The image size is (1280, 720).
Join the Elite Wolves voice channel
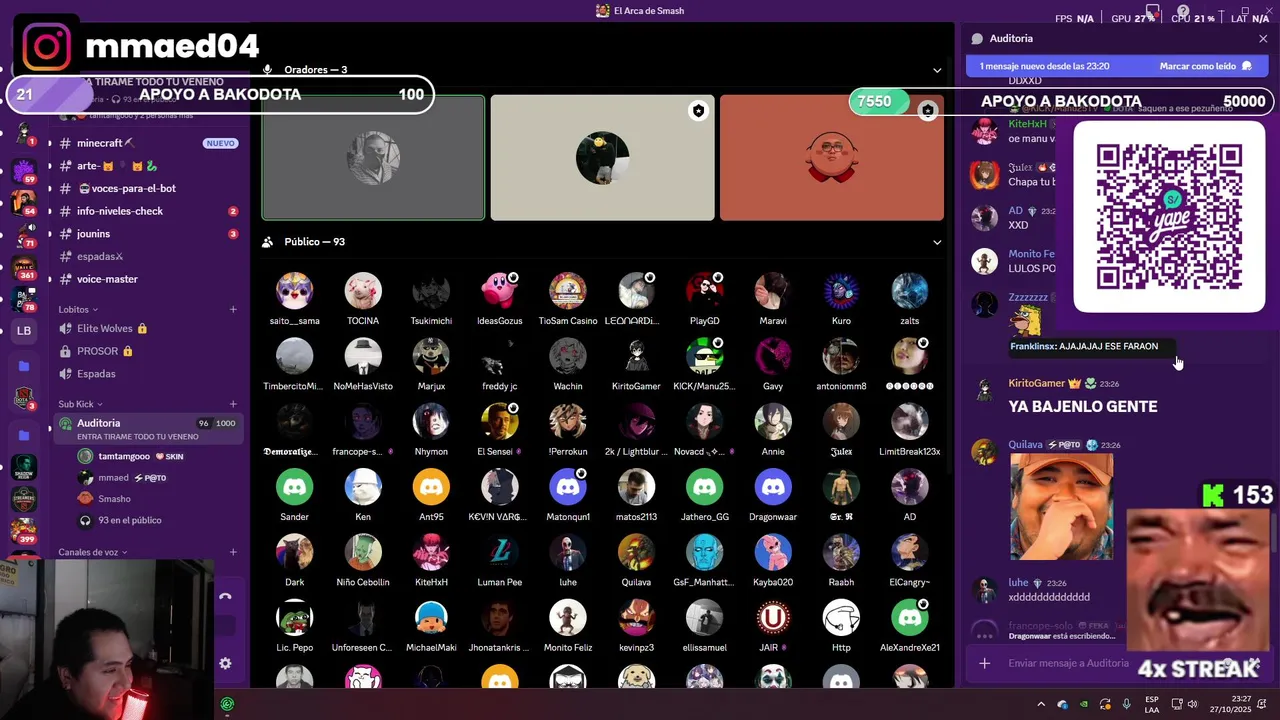coord(150,328)
